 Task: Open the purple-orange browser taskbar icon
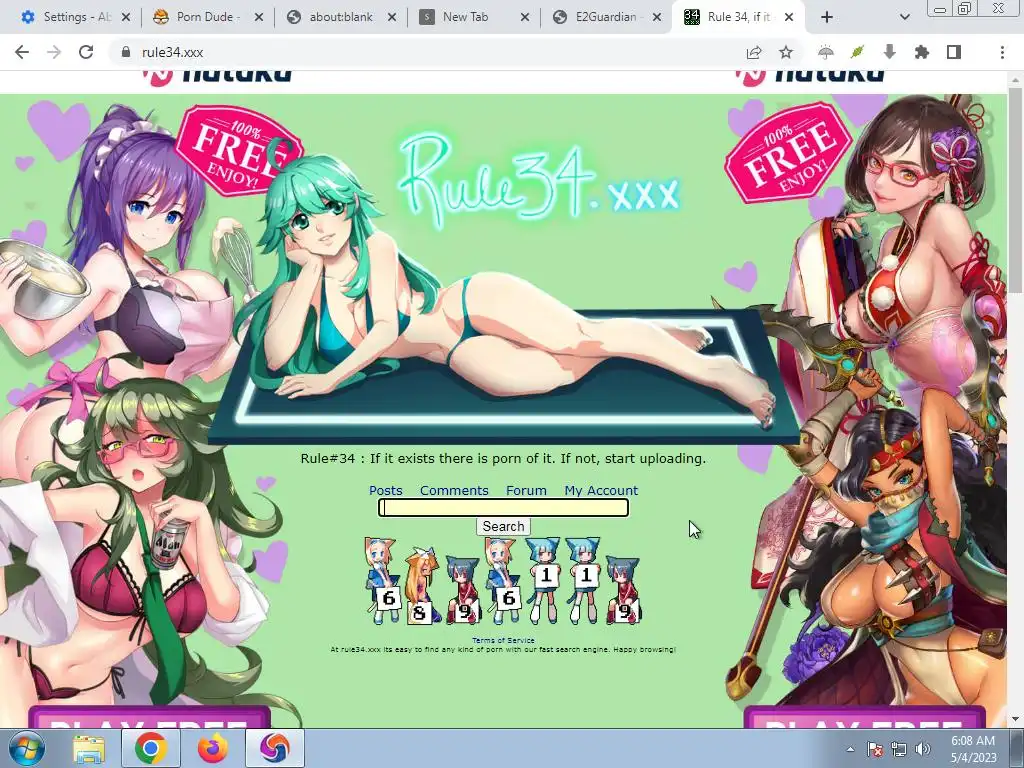point(275,748)
